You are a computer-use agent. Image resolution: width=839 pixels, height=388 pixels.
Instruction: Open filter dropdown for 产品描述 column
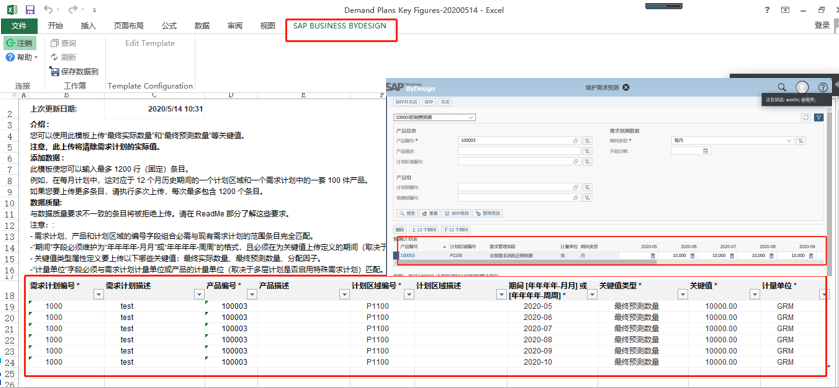pos(344,294)
